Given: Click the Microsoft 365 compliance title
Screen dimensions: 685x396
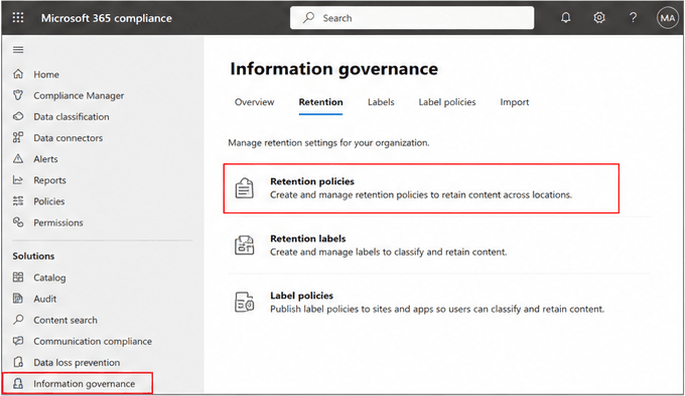Looking at the screenshot, I should 107,18.
